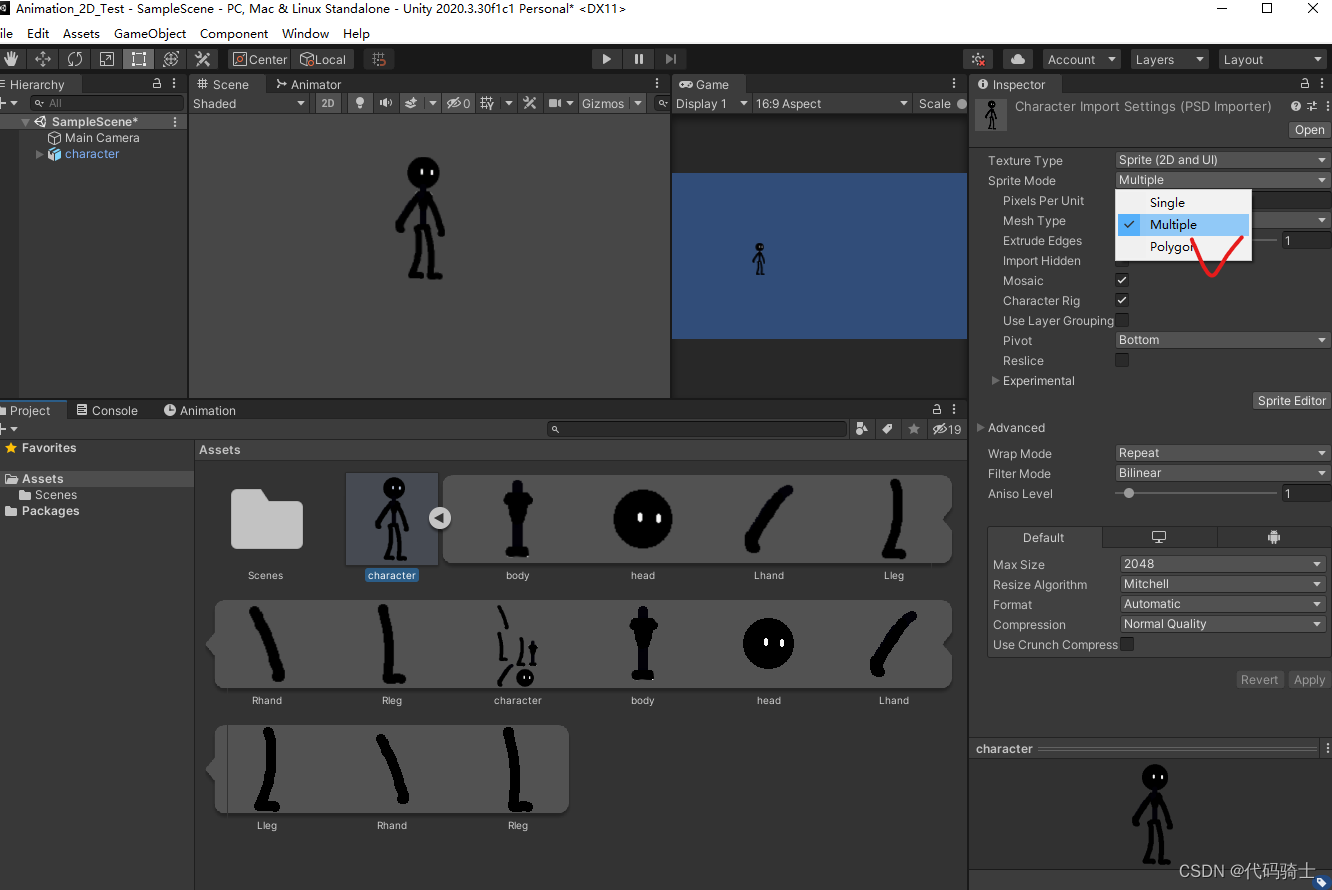This screenshot has height=890, width=1332.
Task: Toggle Scene view audio
Action: 385,103
